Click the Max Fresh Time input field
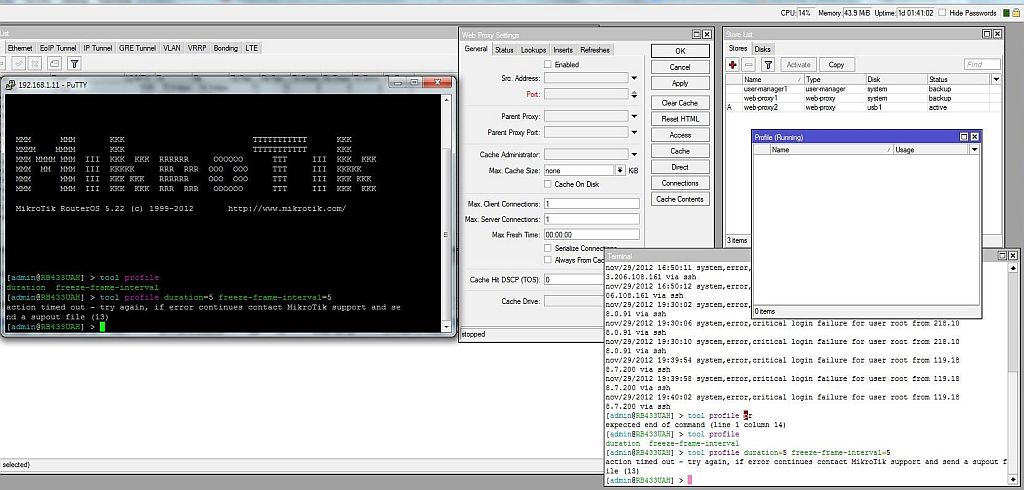The width and height of the screenshot is (1024, 490). pos(592,234)
